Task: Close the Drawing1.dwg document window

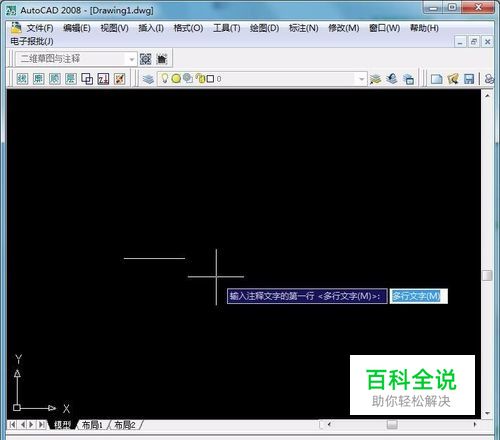Action: (x=487, y=42)
